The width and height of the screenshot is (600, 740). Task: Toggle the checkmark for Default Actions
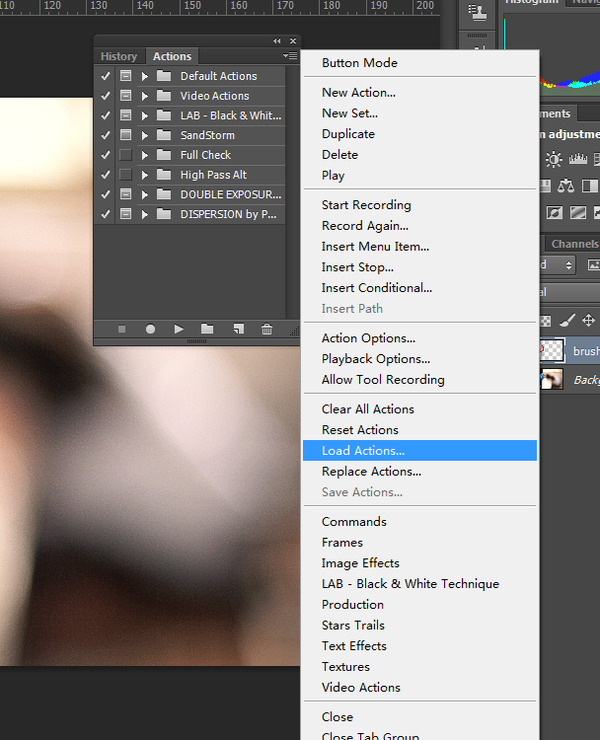106,76
